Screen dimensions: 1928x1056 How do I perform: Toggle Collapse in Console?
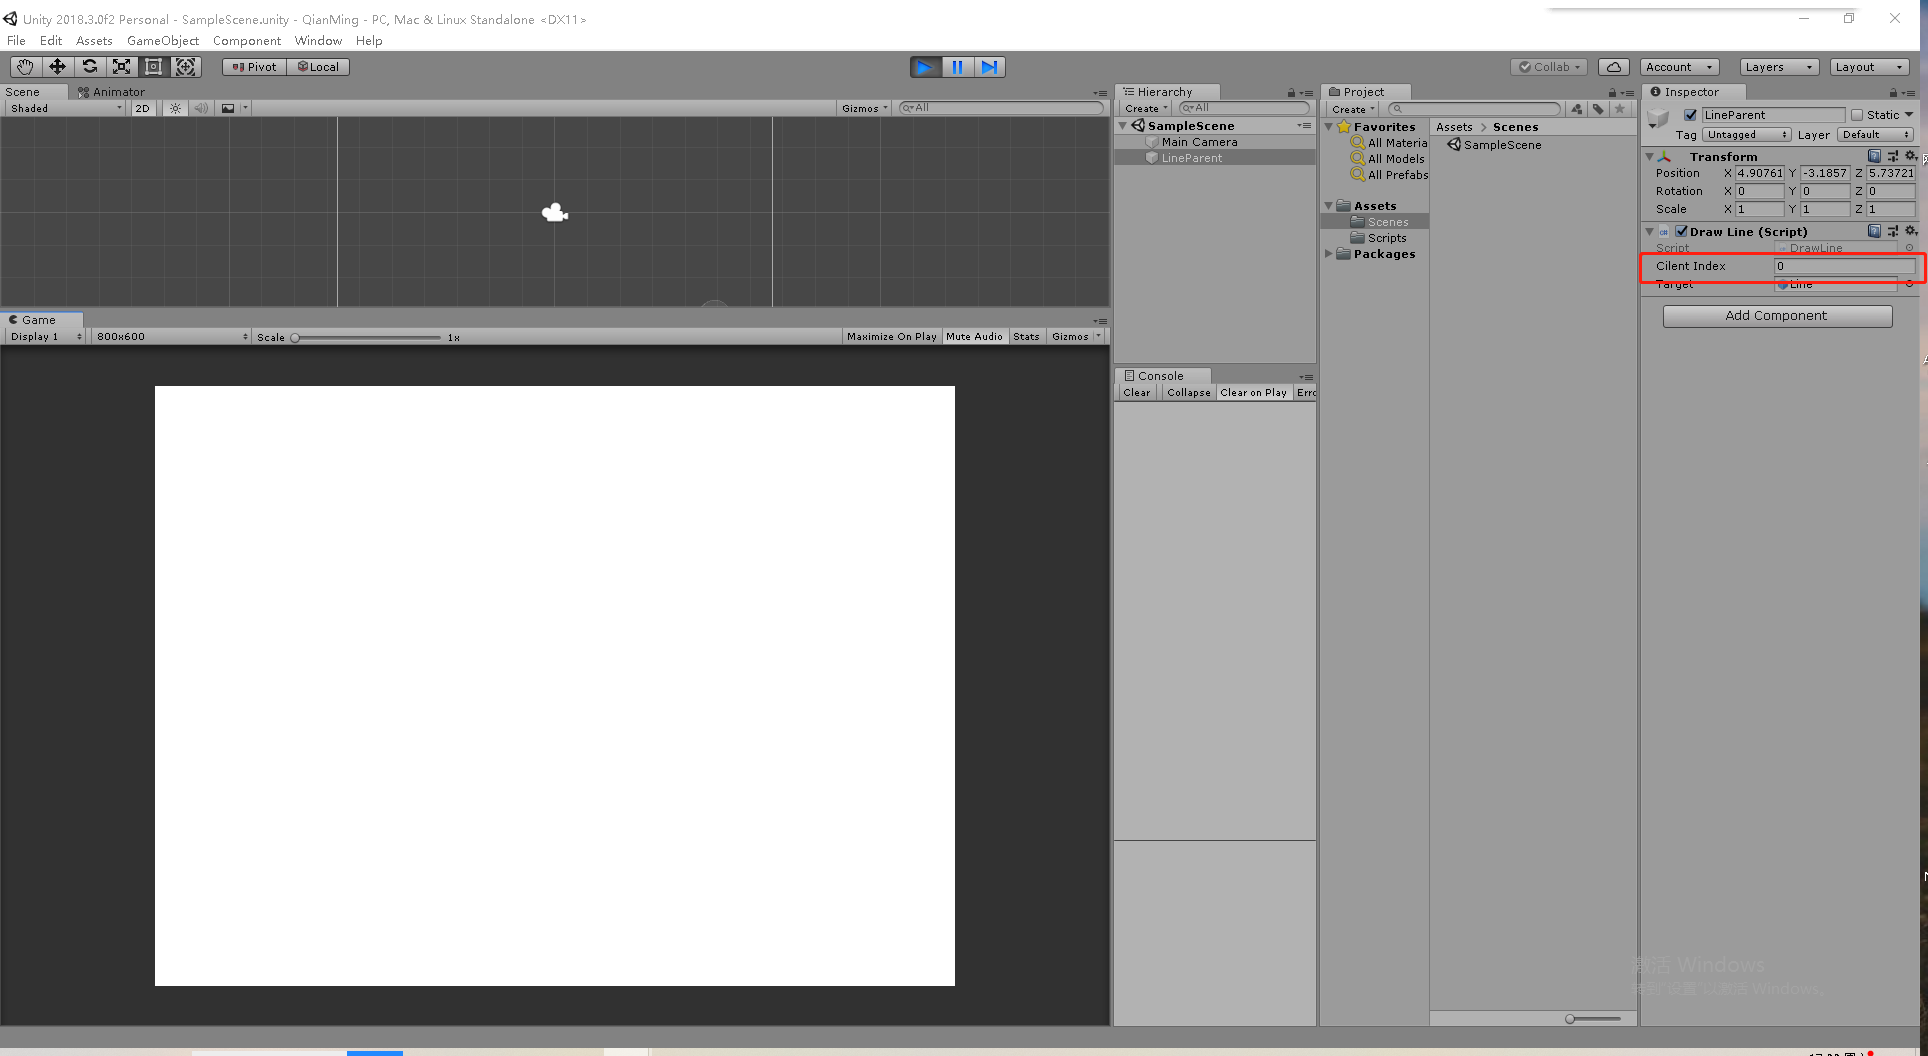tap(1188, 392)
